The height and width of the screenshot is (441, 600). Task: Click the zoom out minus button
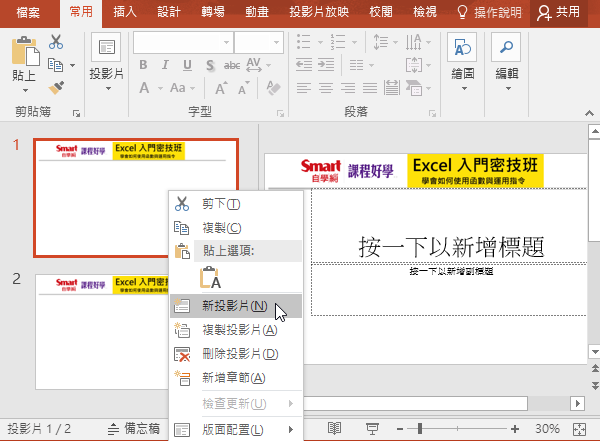tap(400, 429)
